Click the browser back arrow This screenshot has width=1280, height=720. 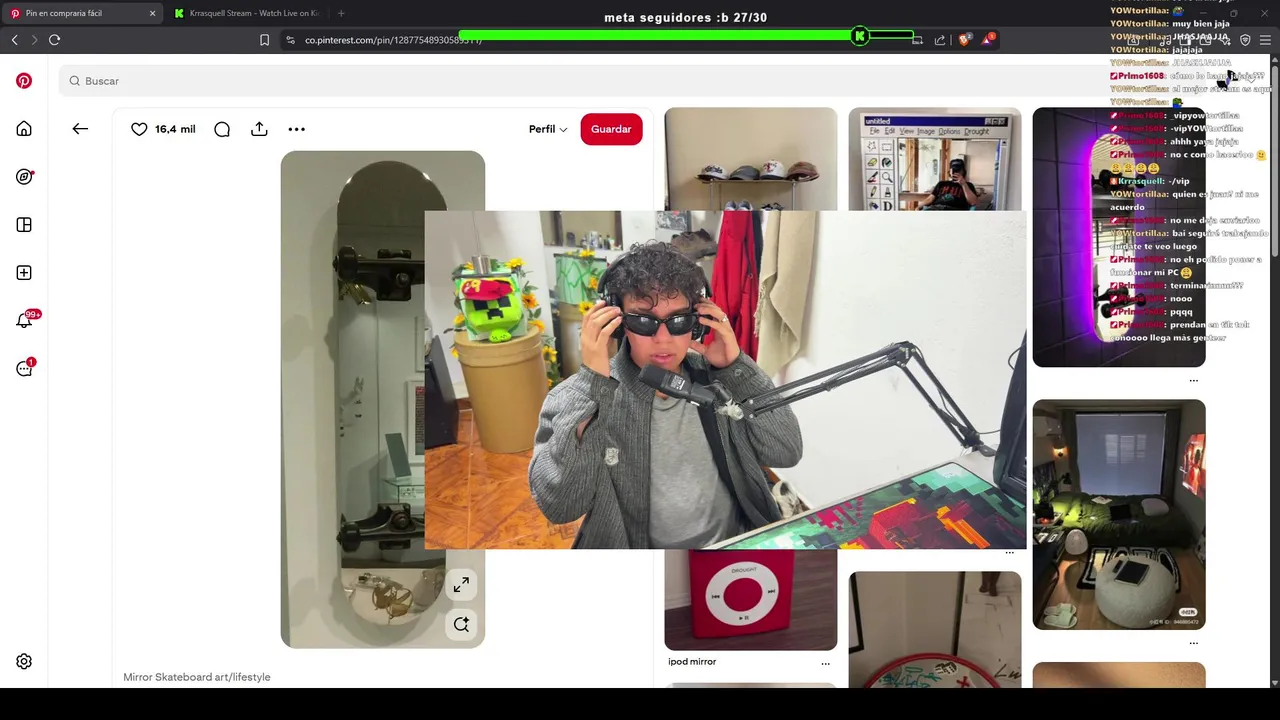point(14,40)
